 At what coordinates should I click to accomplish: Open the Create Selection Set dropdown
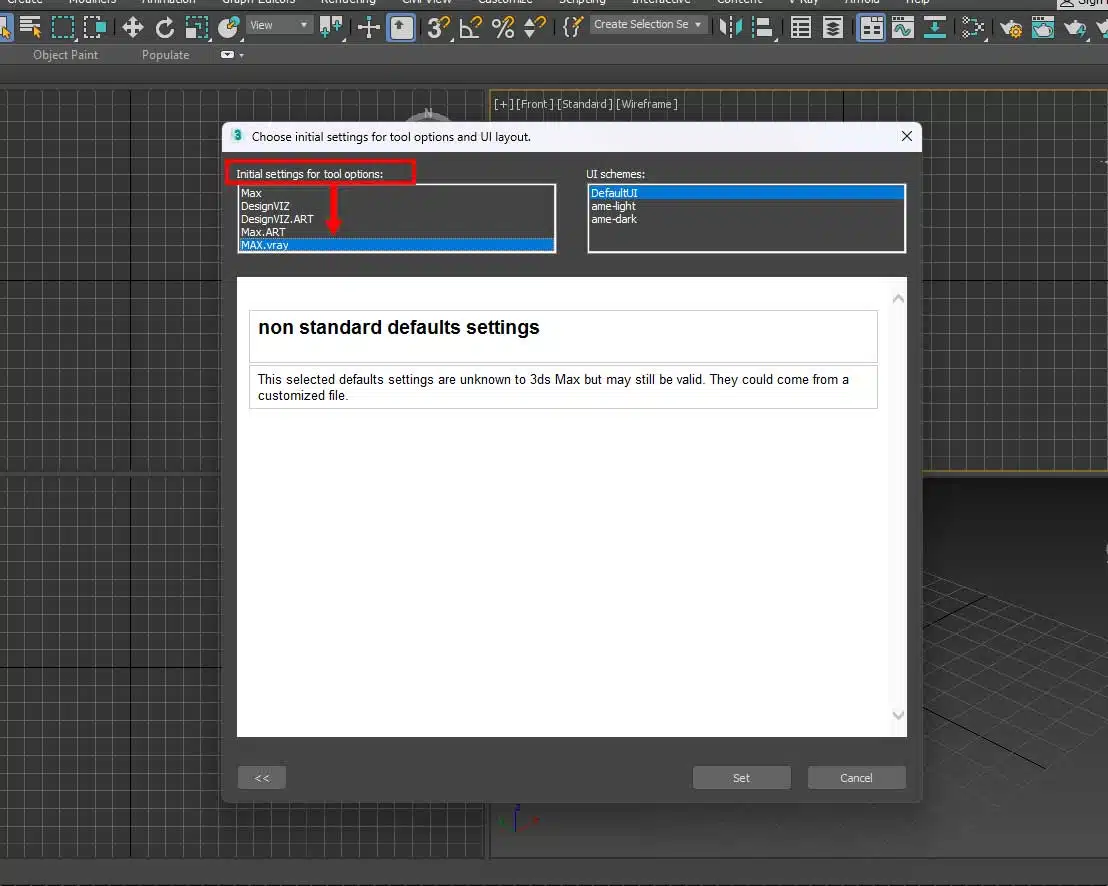point(648,25)
